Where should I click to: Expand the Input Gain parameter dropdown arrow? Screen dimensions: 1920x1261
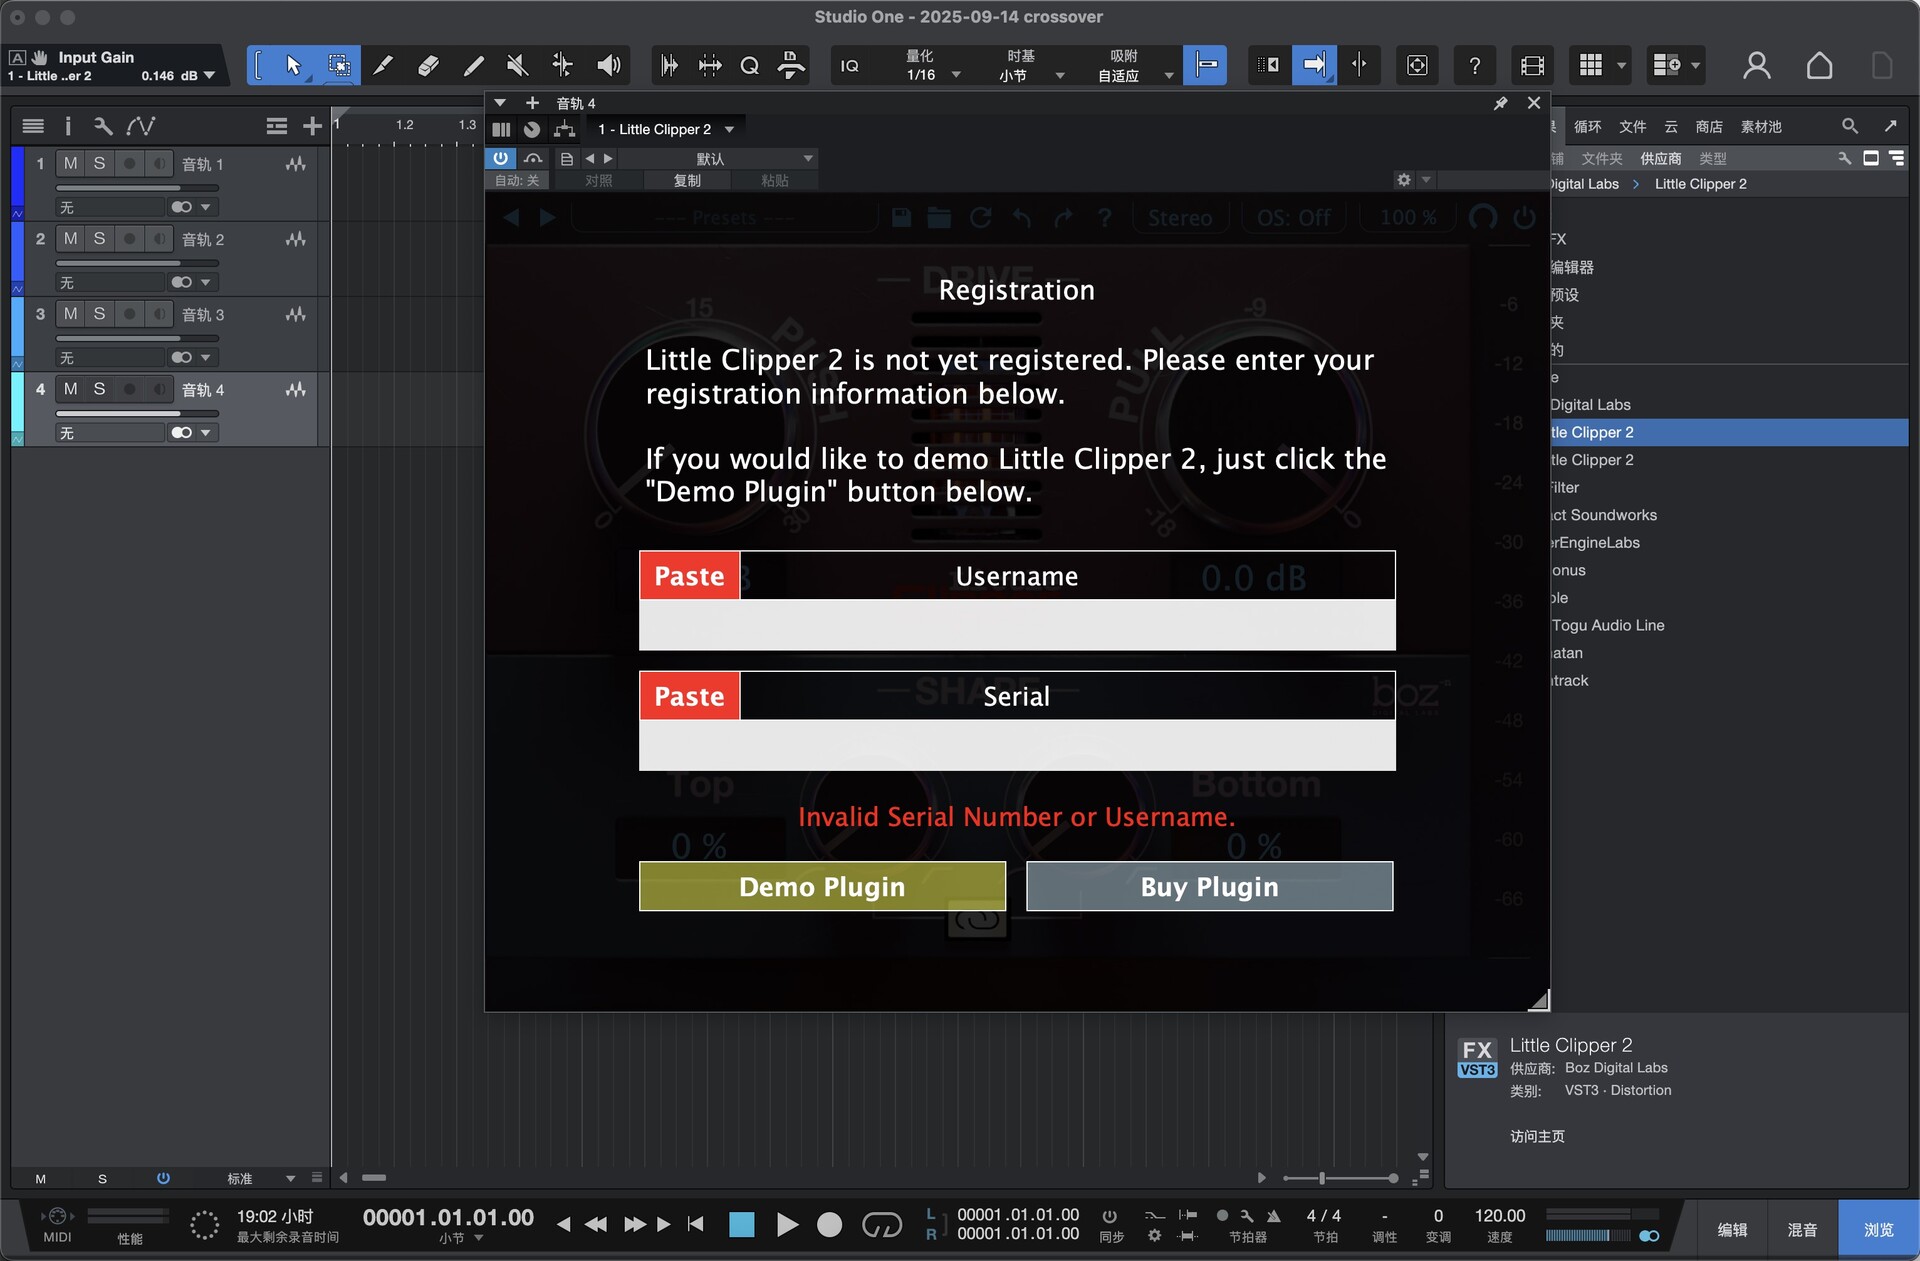(x=209, y=76)
